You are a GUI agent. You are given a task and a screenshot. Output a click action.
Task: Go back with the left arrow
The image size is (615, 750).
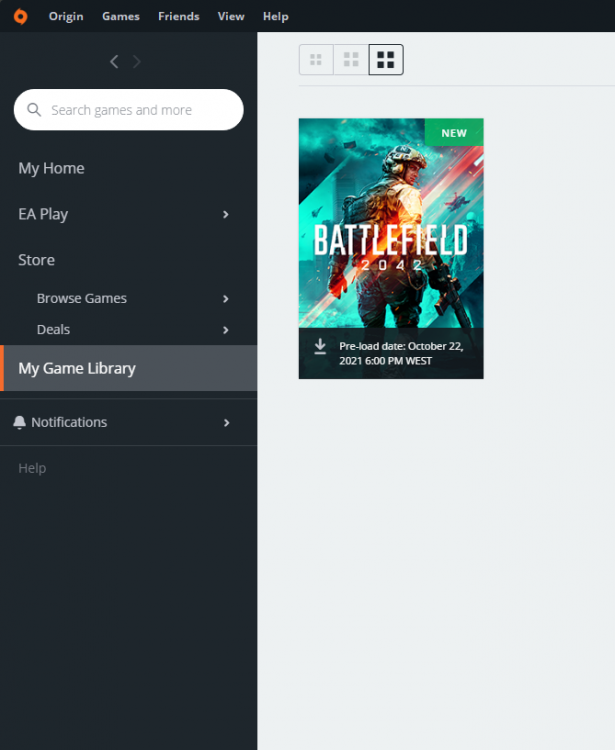pos(114,62)
